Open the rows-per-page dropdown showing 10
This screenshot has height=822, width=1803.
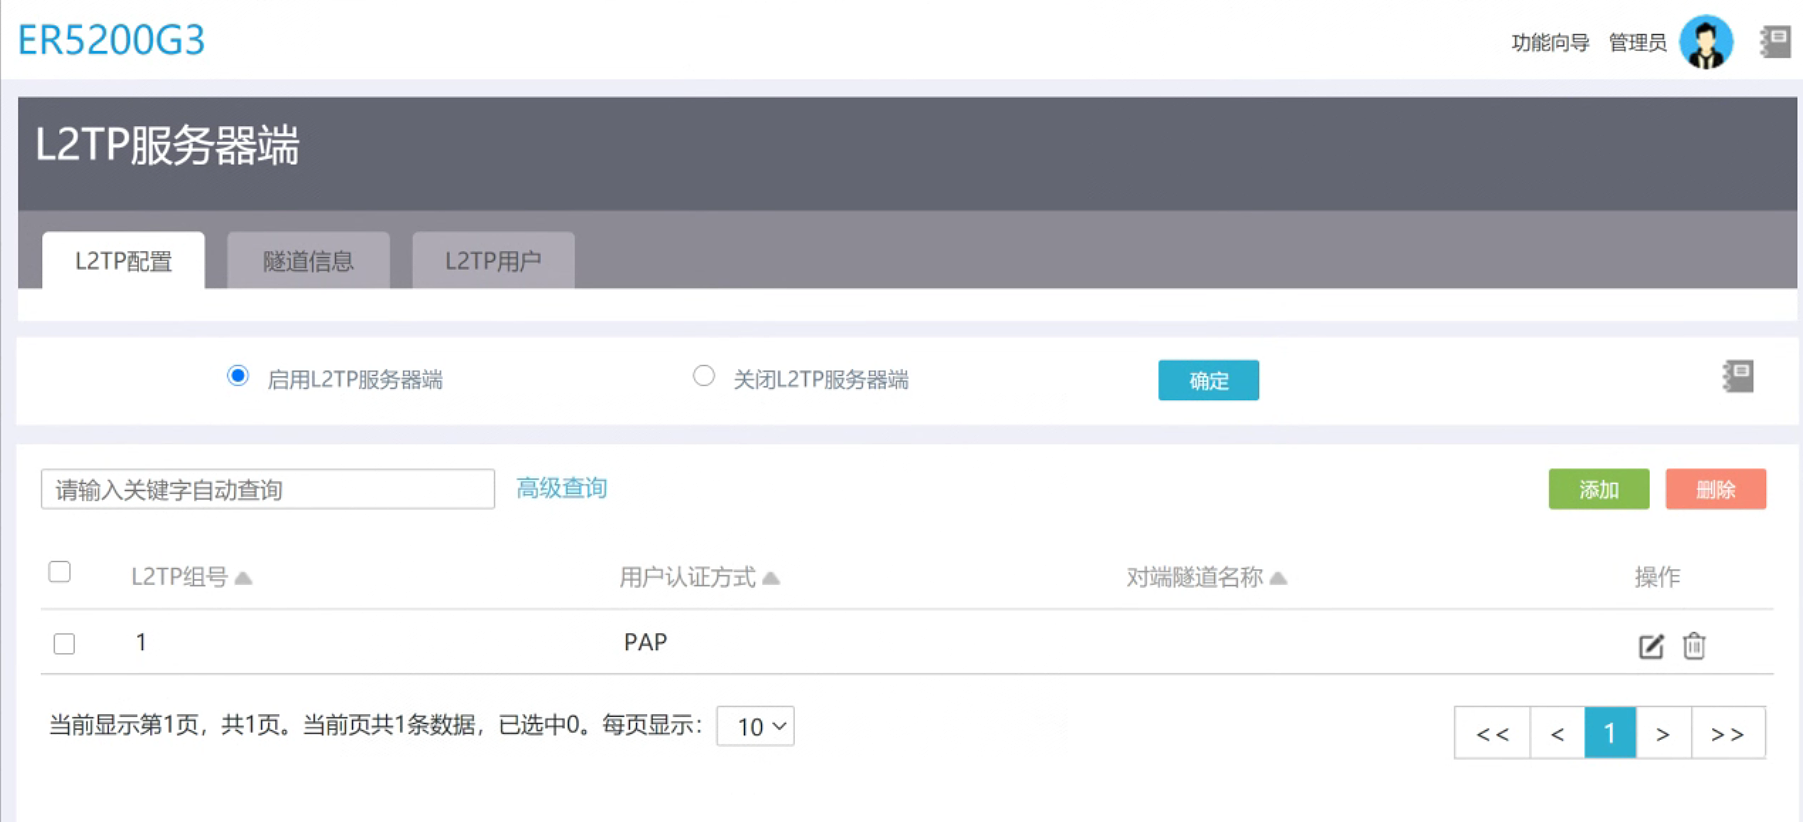coord(755,726)
